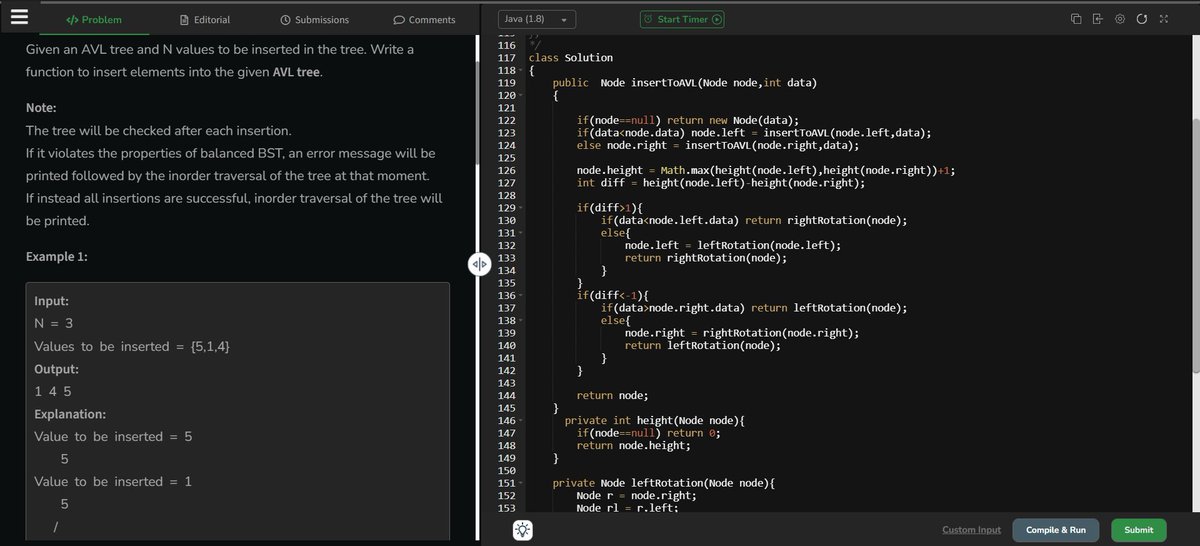The width and height of the screenshot is (1200, 546).
Task: Switch to the Problem tab
Action: [93, 19]
